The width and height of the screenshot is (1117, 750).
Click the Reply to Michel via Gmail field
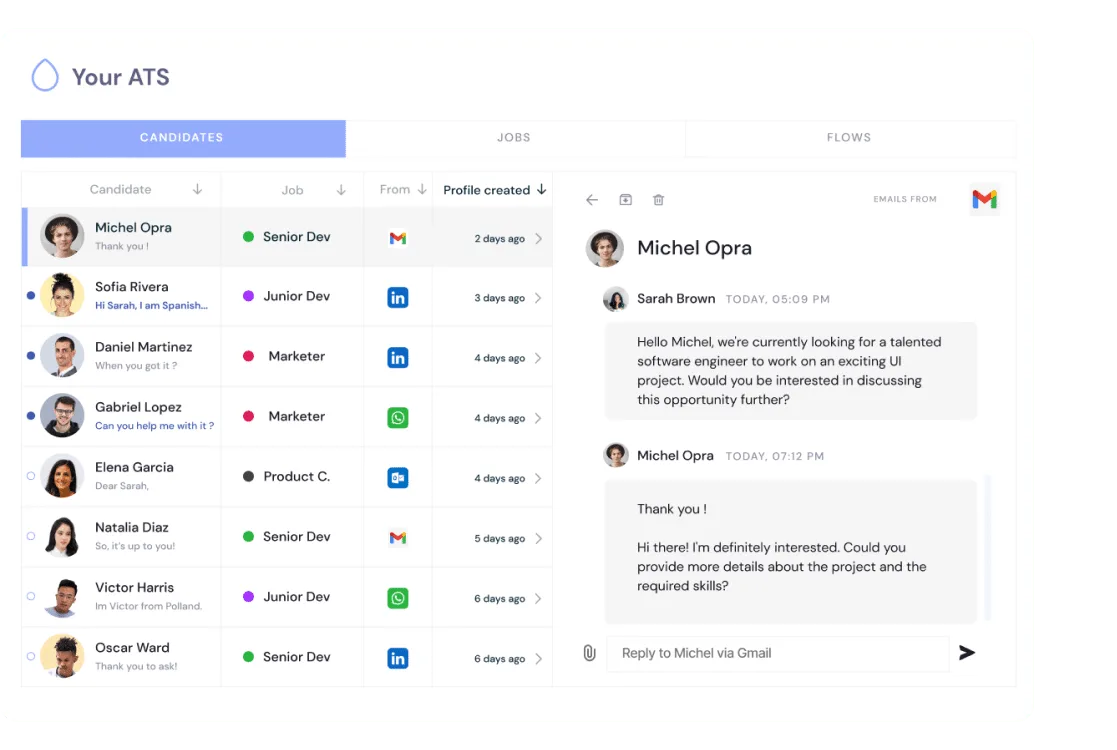click(x=777, y=653)
